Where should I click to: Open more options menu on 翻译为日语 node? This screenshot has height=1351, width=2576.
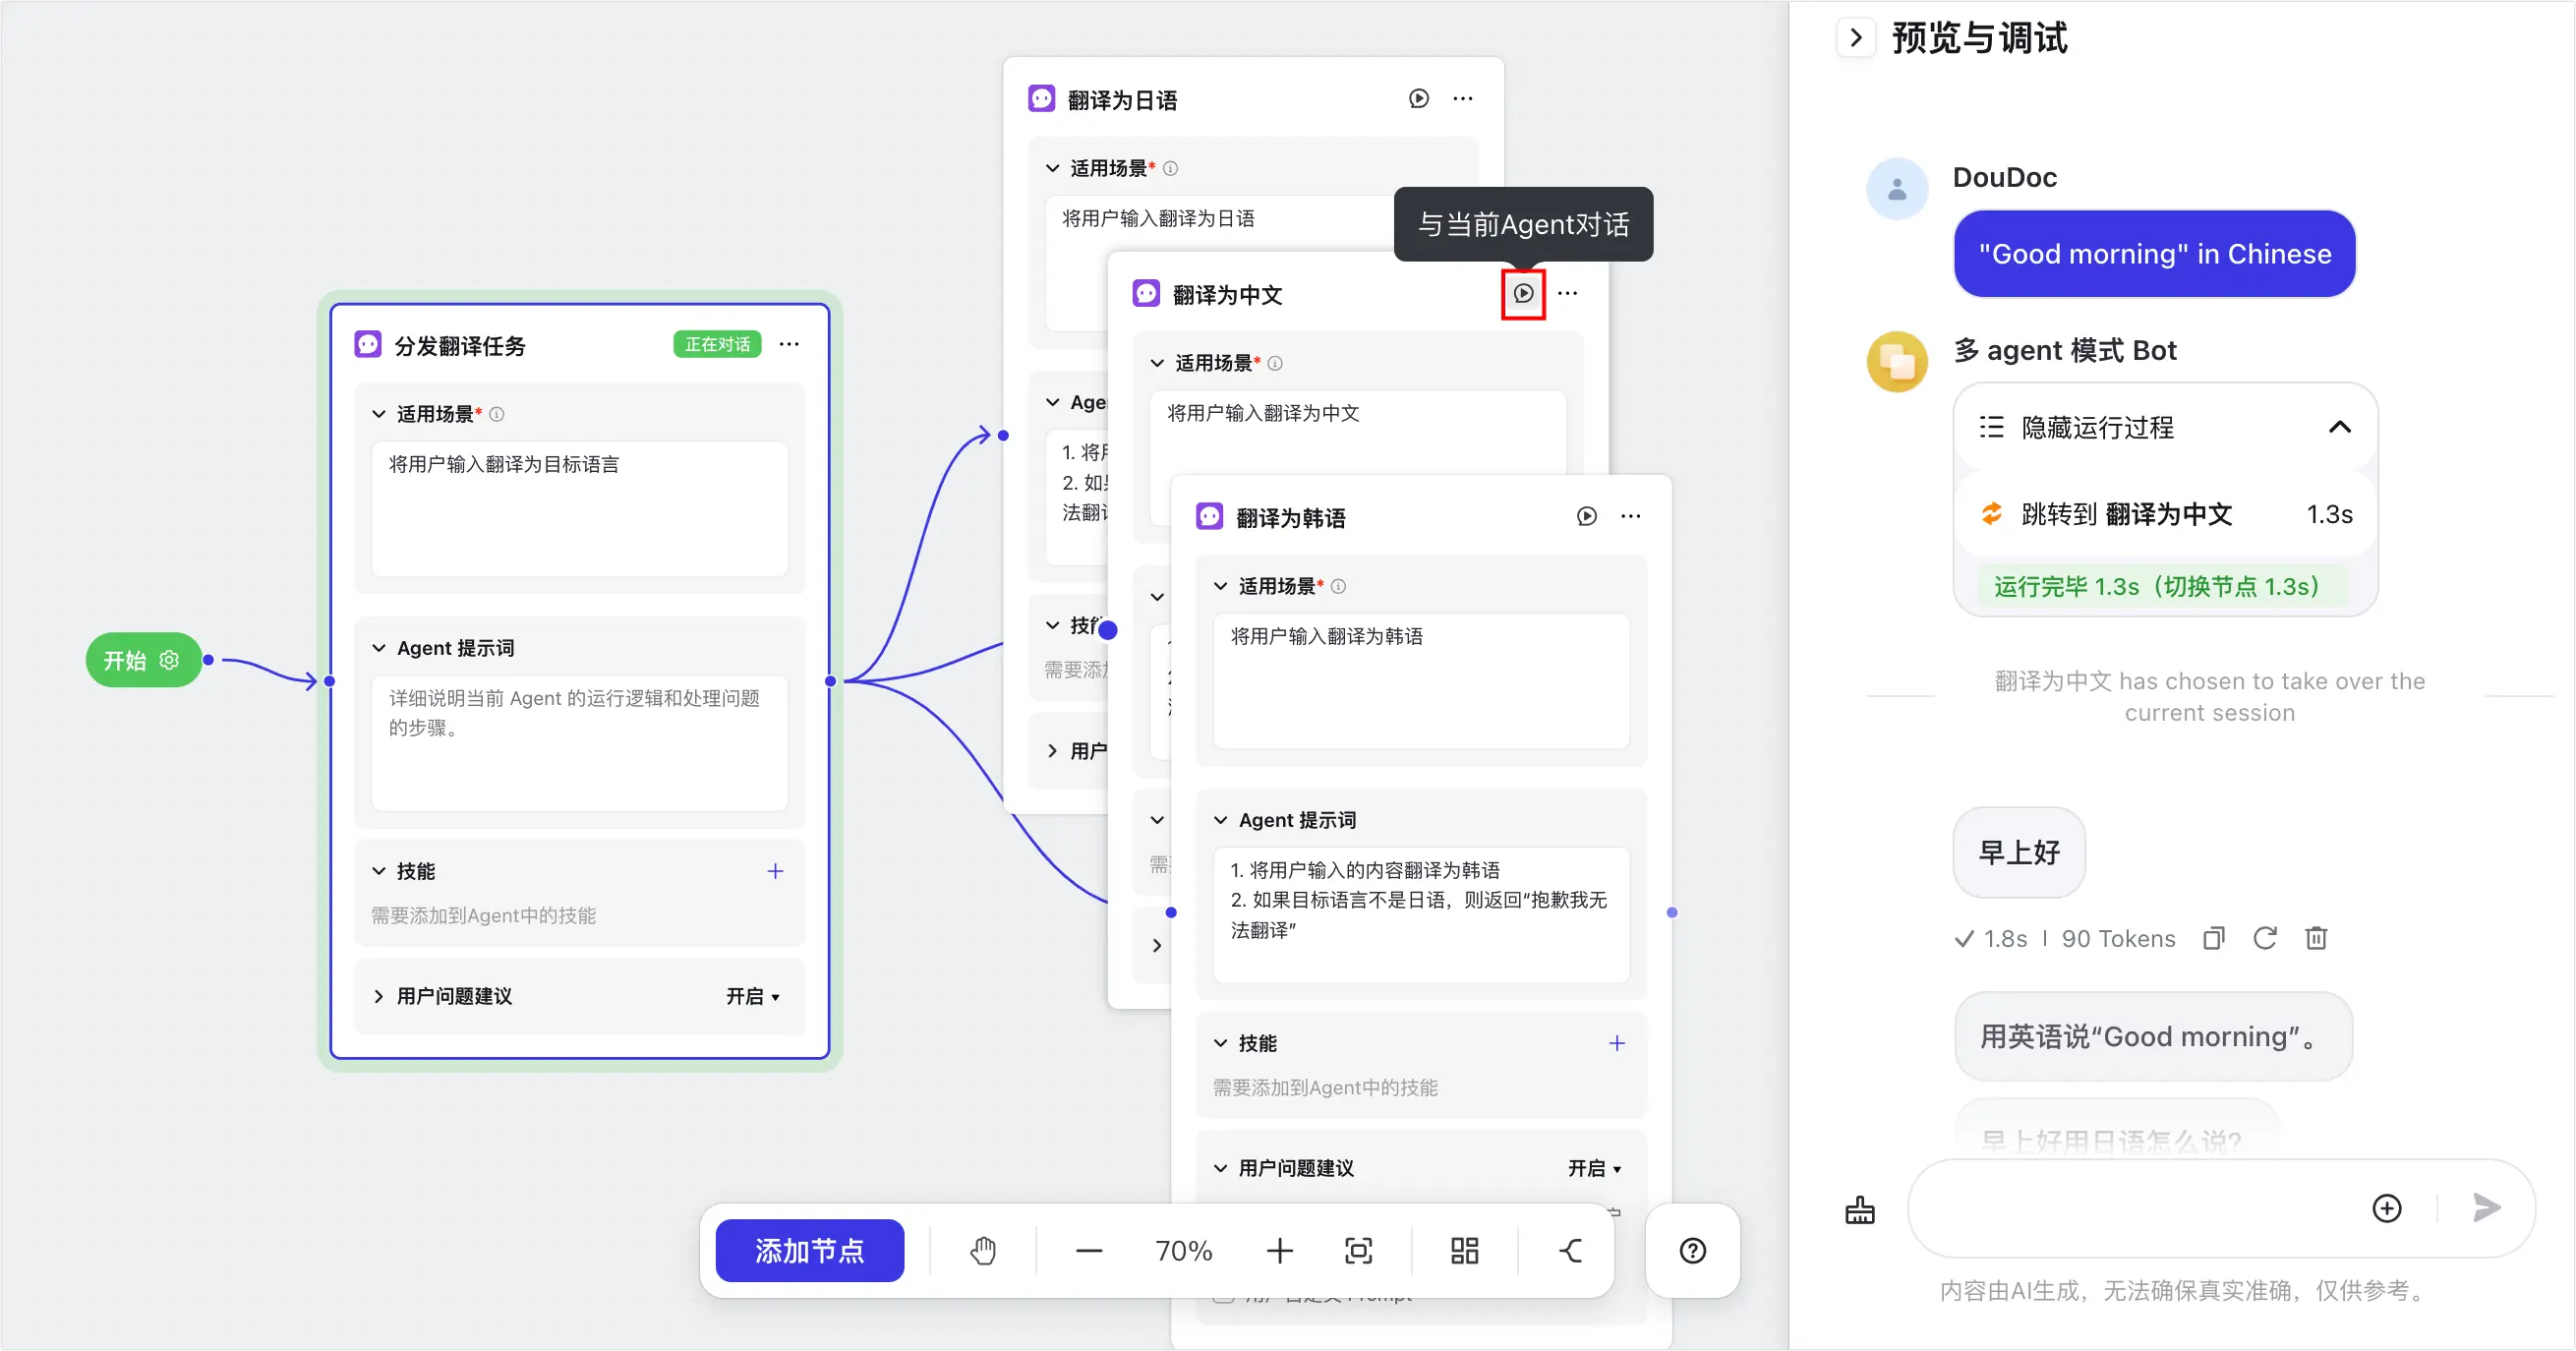pos(1463,98)
